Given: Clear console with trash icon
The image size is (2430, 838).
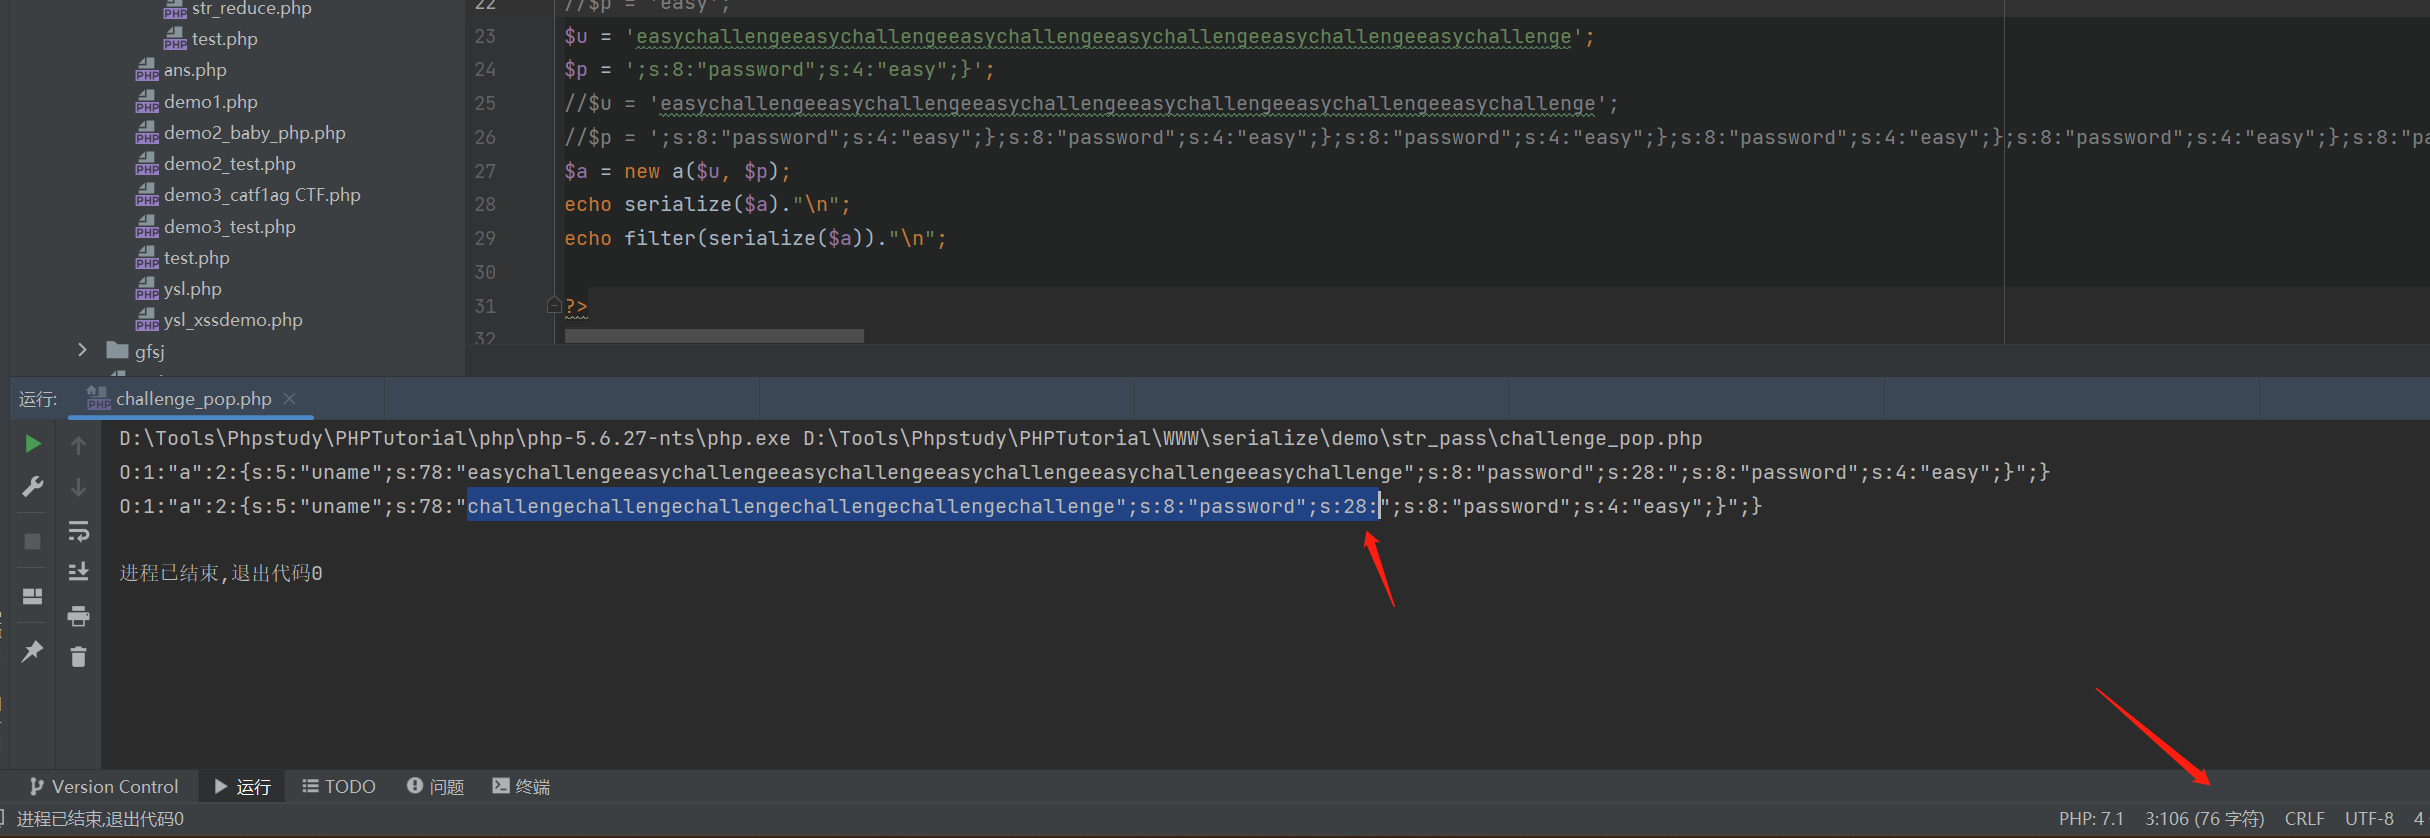Looking at the screenshot, I should [x=78, y=657].
